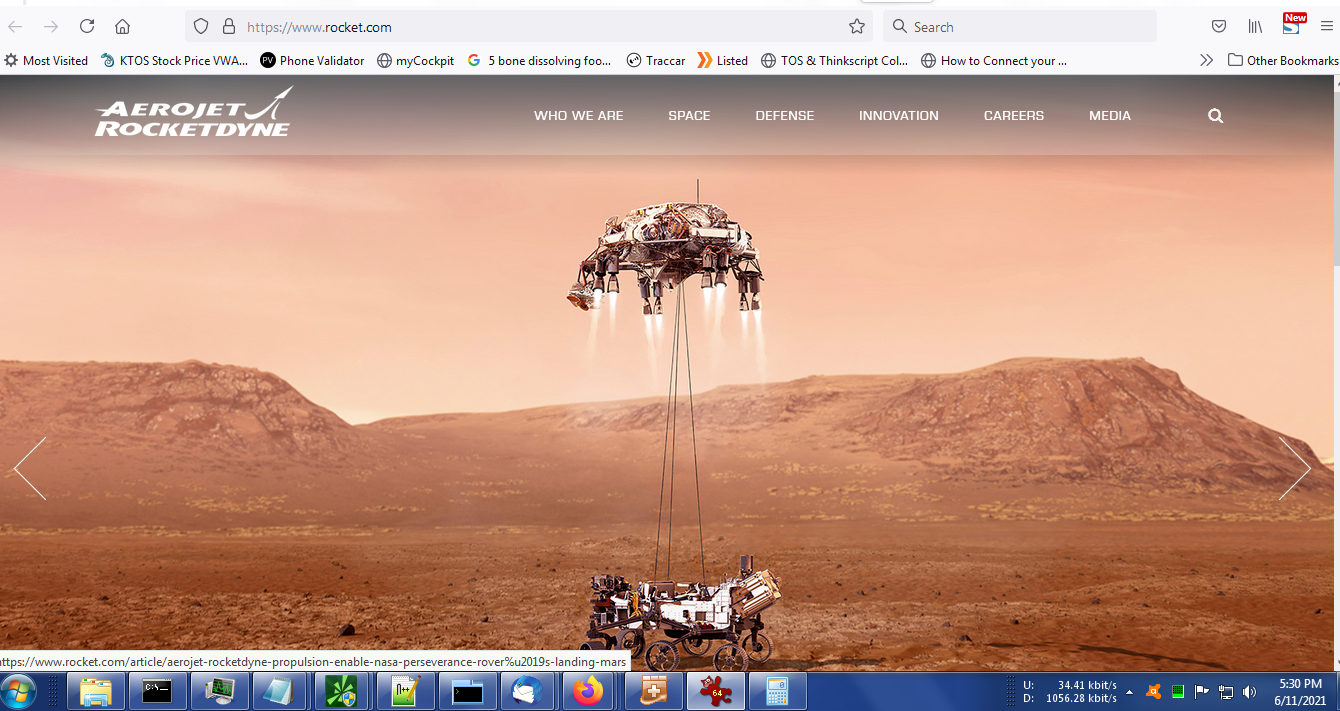Show more bookmarks with the chevron
This screenshot has height=711, width=1340.
[1206, 61]
